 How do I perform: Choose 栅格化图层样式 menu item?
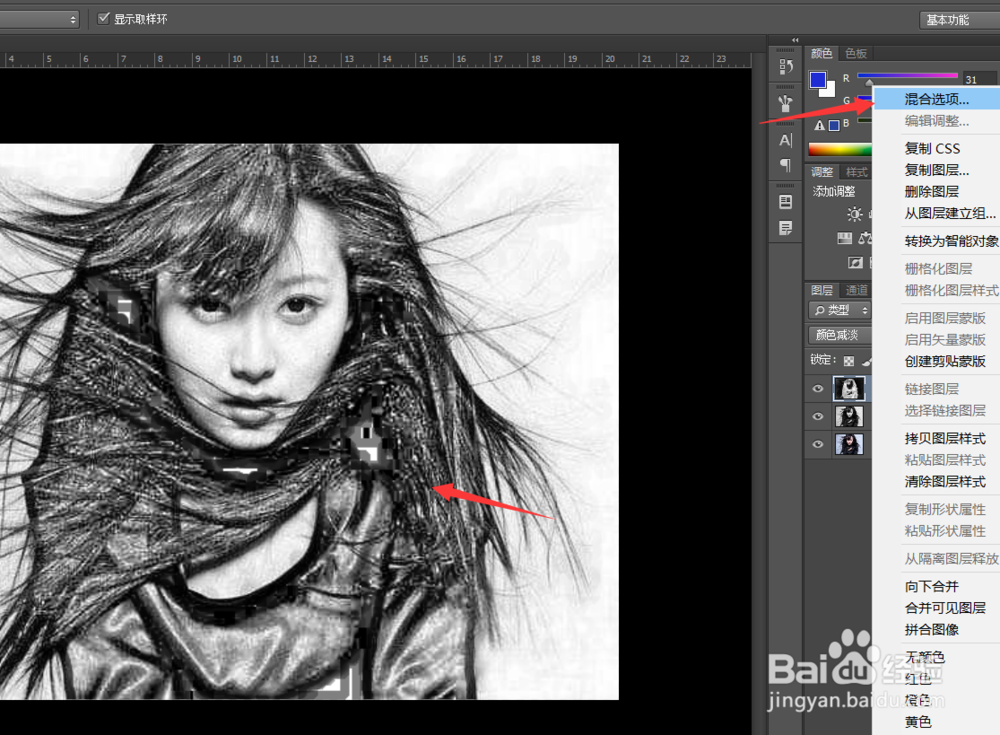click(936, 290)
